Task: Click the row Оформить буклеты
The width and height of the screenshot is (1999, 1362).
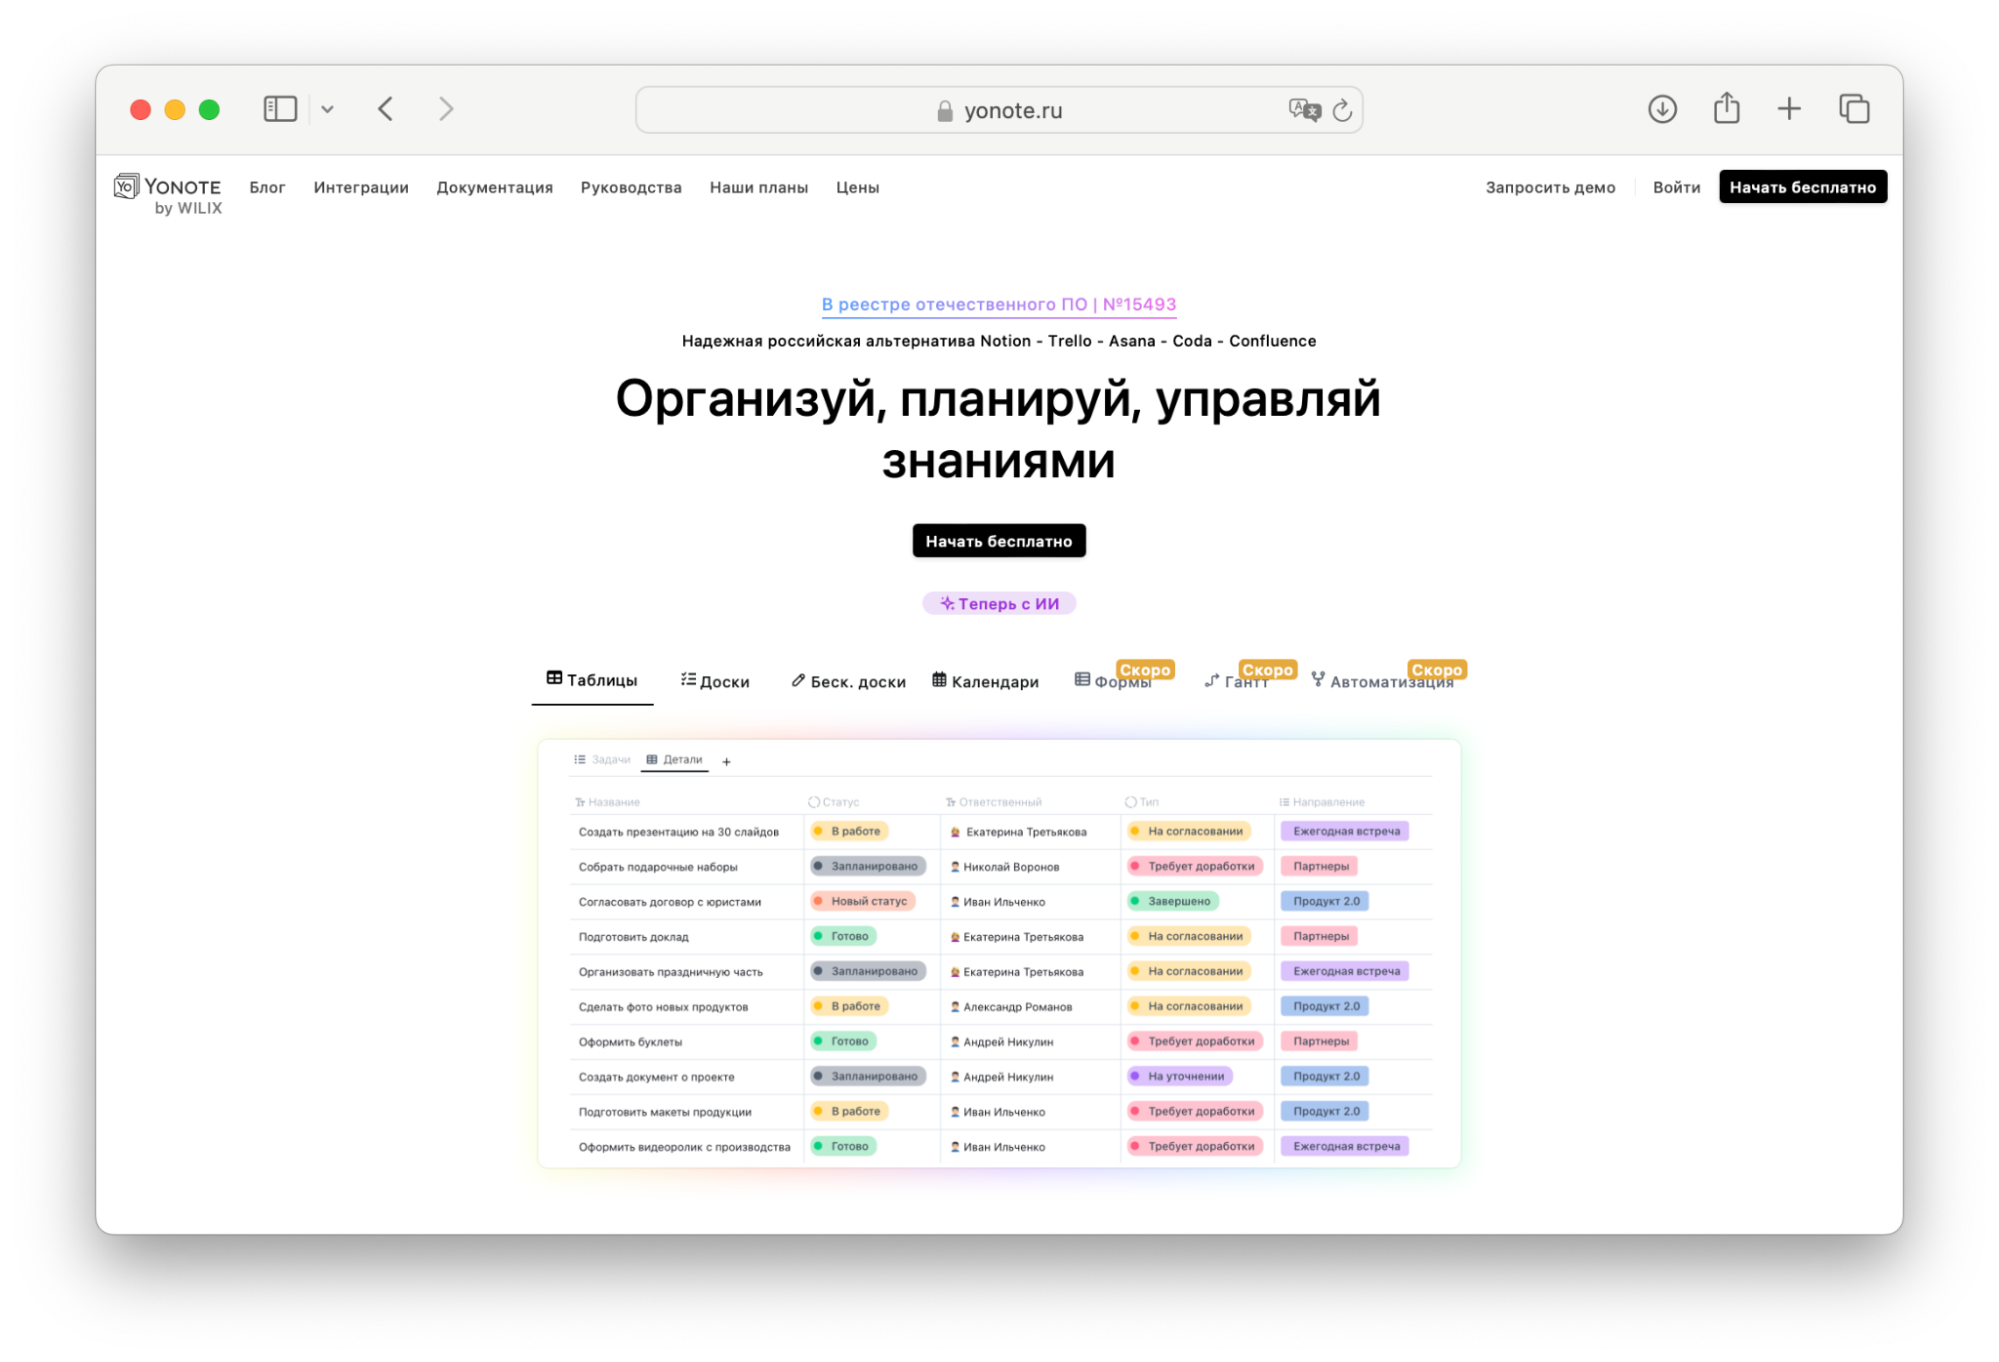Action: tap(1000, 1041)
